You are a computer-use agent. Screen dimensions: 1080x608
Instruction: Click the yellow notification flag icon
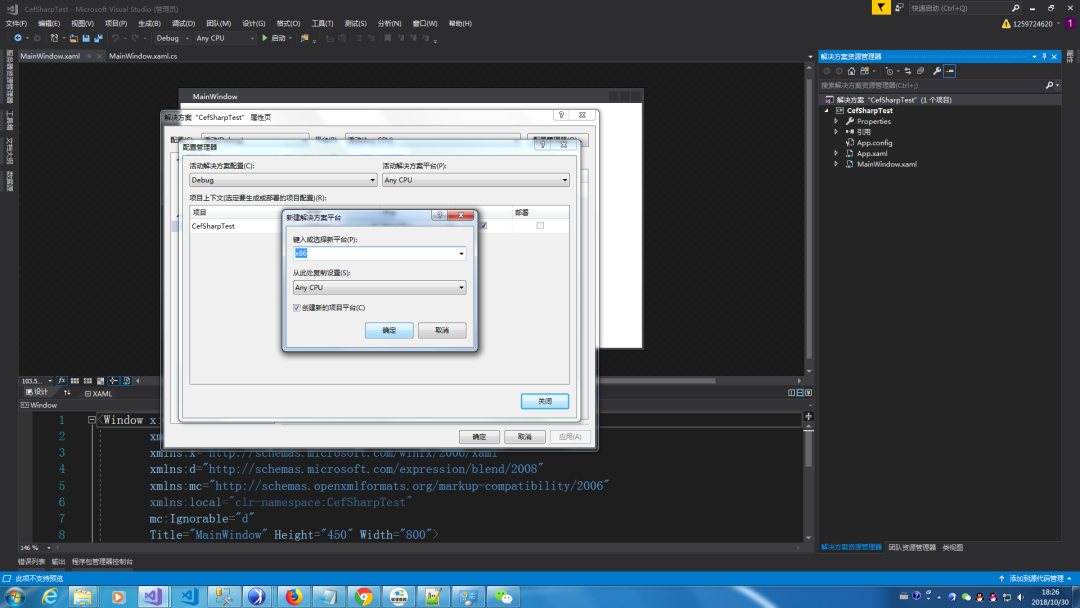(x=880, y=8)
